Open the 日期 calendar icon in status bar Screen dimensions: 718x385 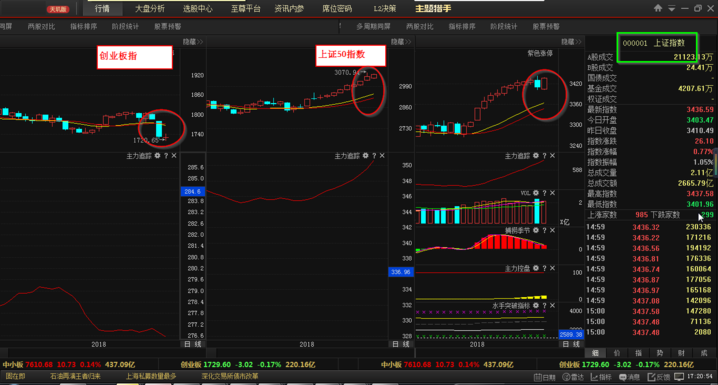[544, 377]
